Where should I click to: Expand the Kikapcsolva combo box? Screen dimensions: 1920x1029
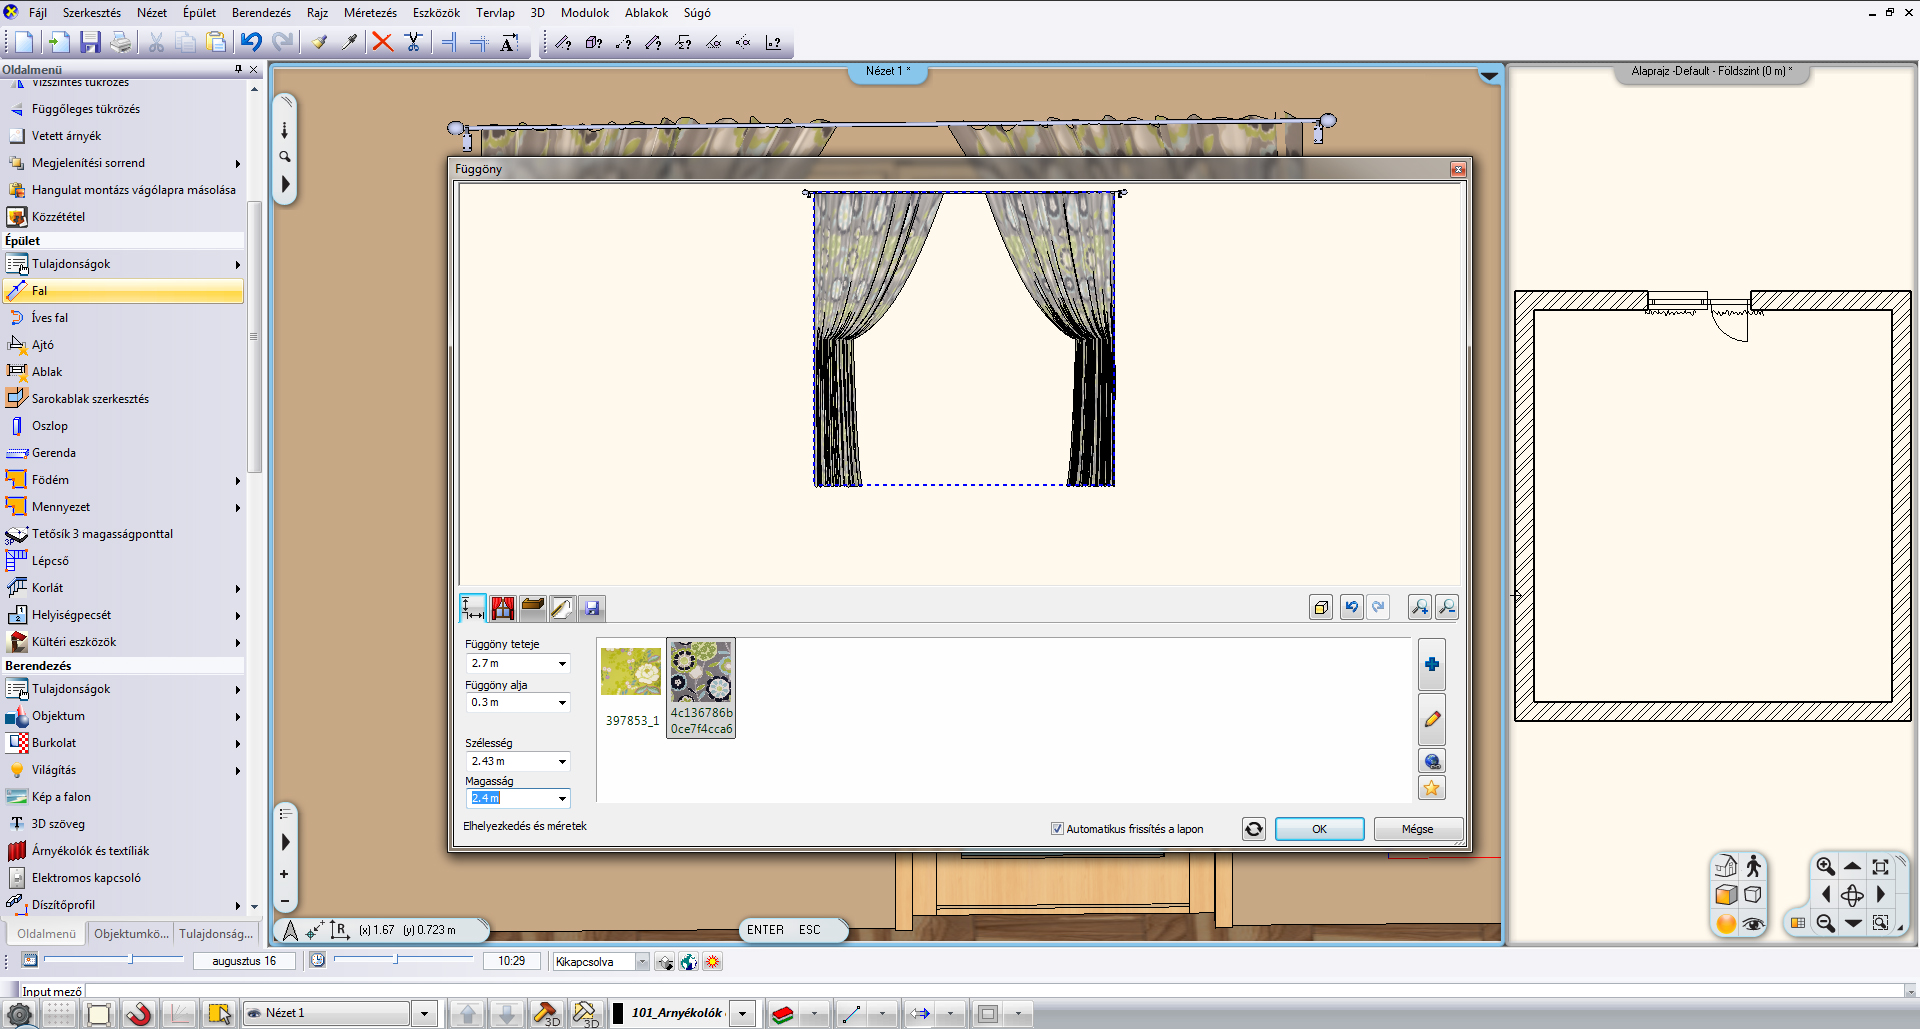coord(642,962)
